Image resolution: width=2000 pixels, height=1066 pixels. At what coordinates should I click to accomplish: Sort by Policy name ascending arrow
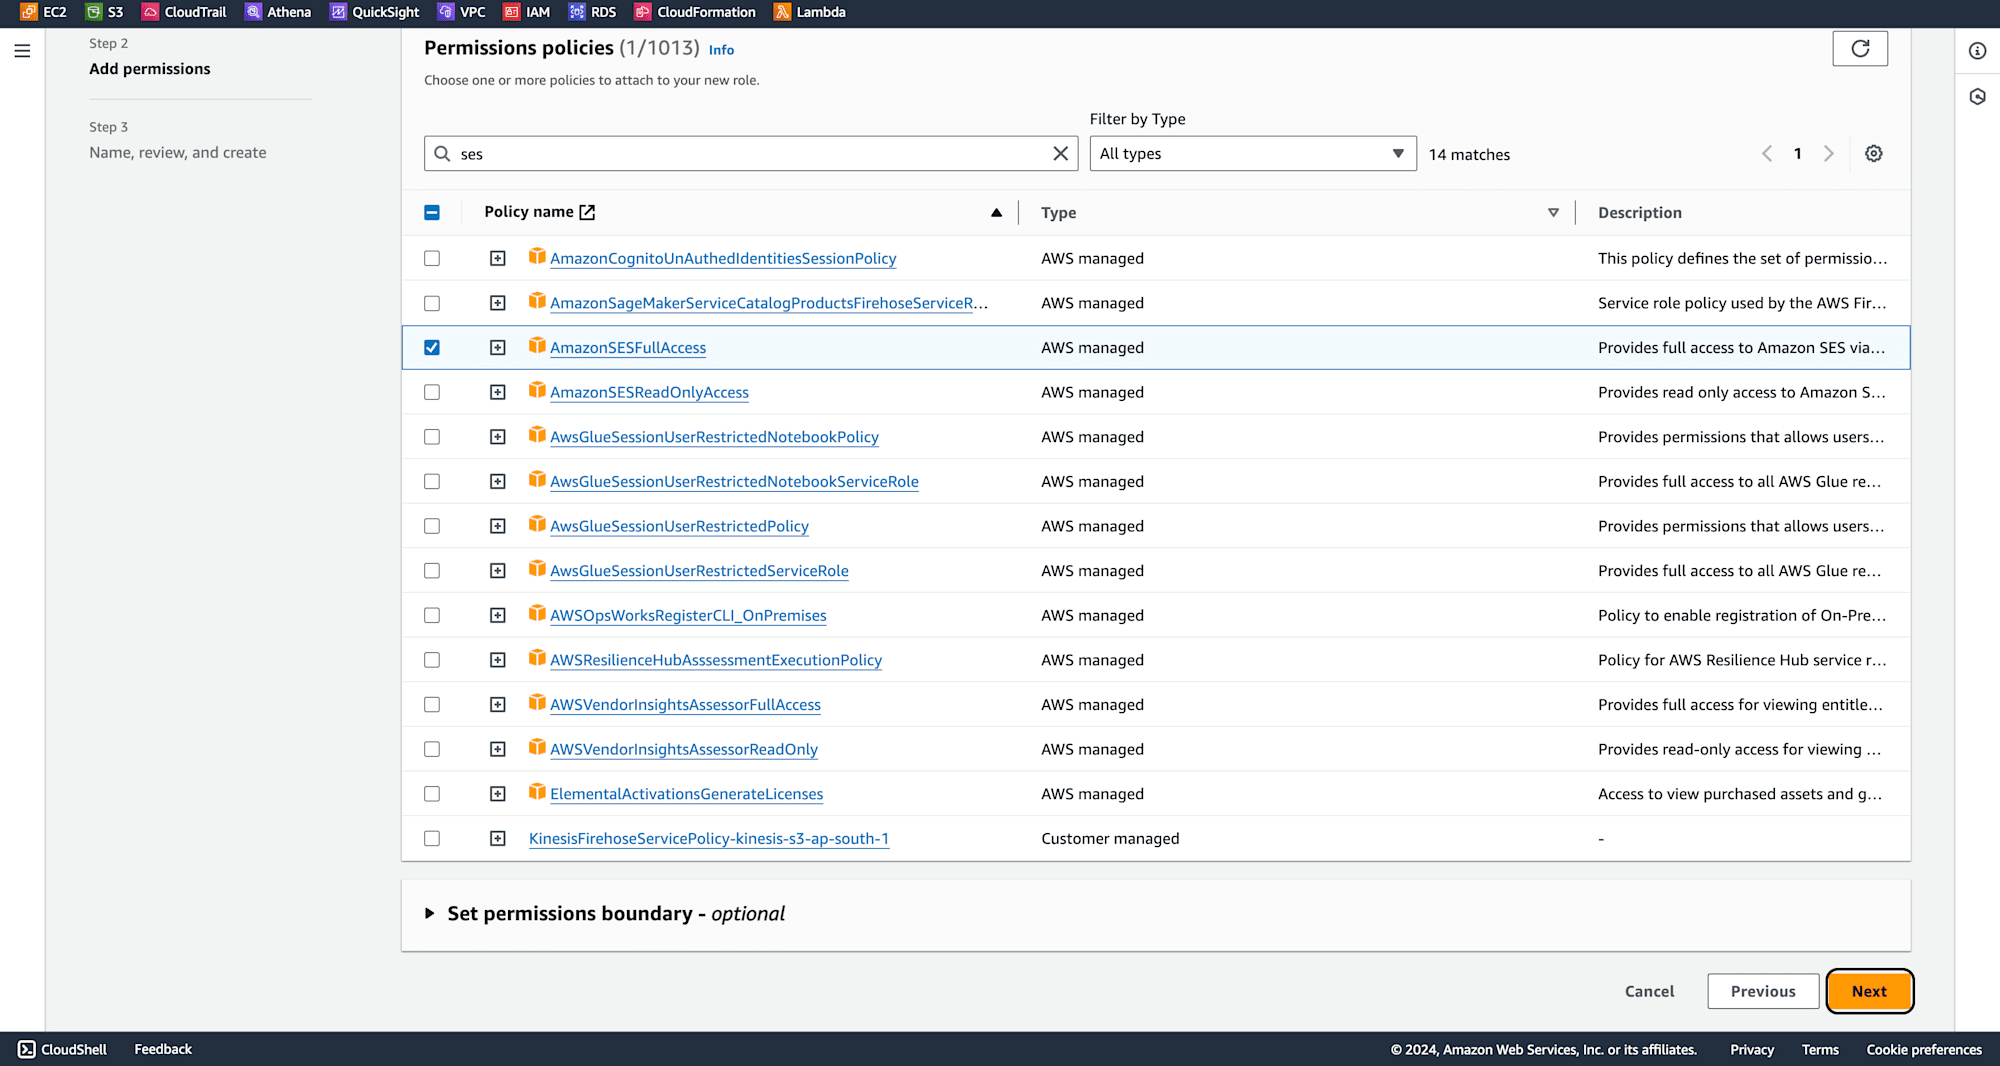coord(996,212)
